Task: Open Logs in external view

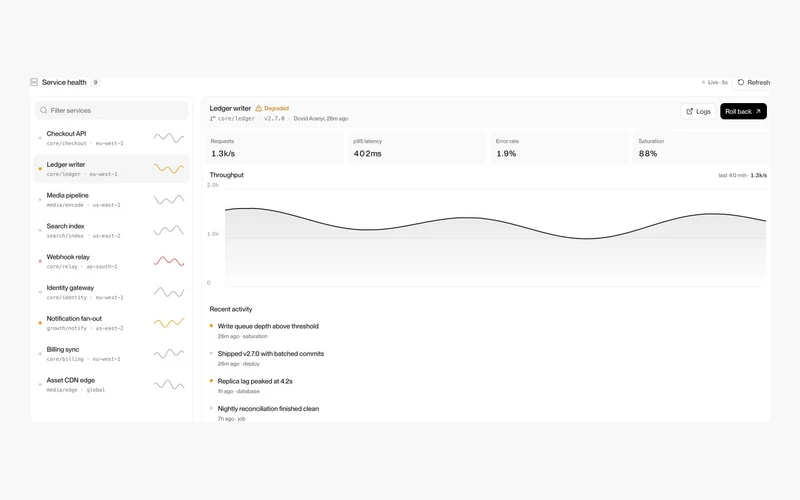Action: point(698,111)
